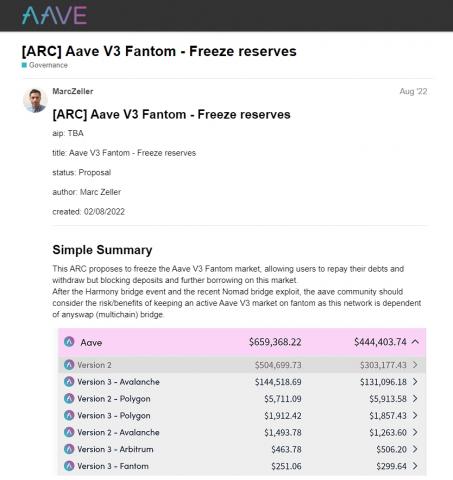Collapse the Aave section chevron
Viewport: 453px width, 480px height.
(x=415, y=342)
